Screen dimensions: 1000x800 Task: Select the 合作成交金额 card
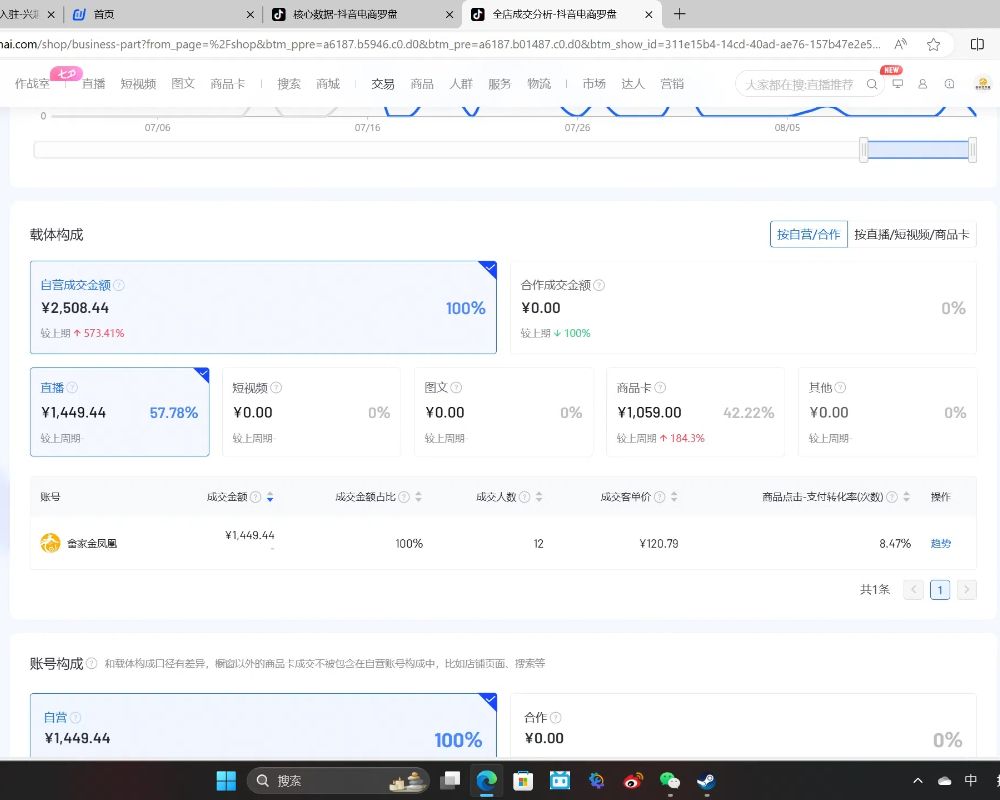pos(743,309)
